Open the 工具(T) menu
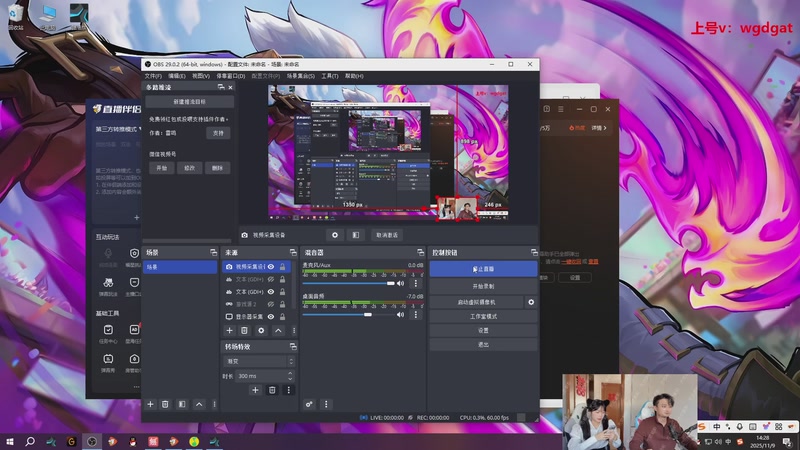This screenshot has height=450, width=800. 330,76
